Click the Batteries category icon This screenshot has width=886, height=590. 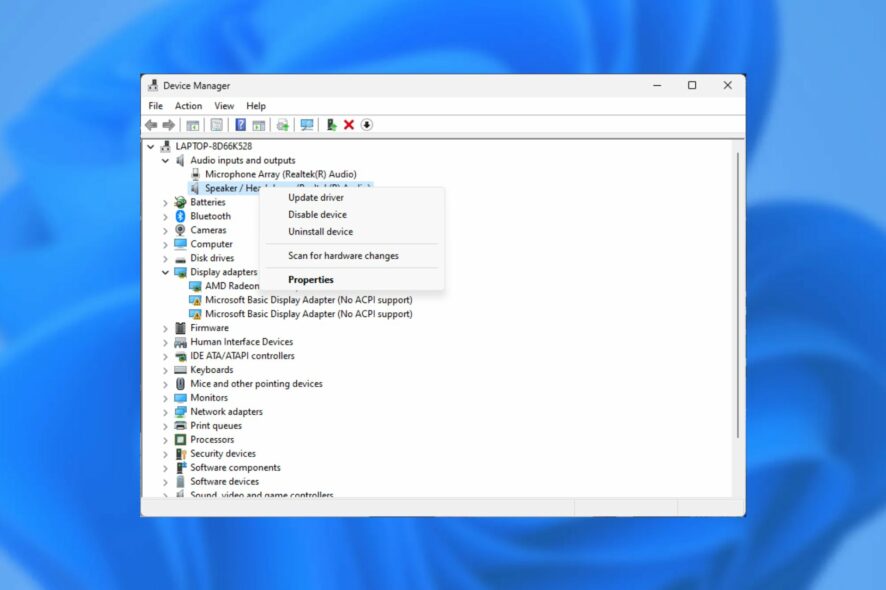(180, 202)
